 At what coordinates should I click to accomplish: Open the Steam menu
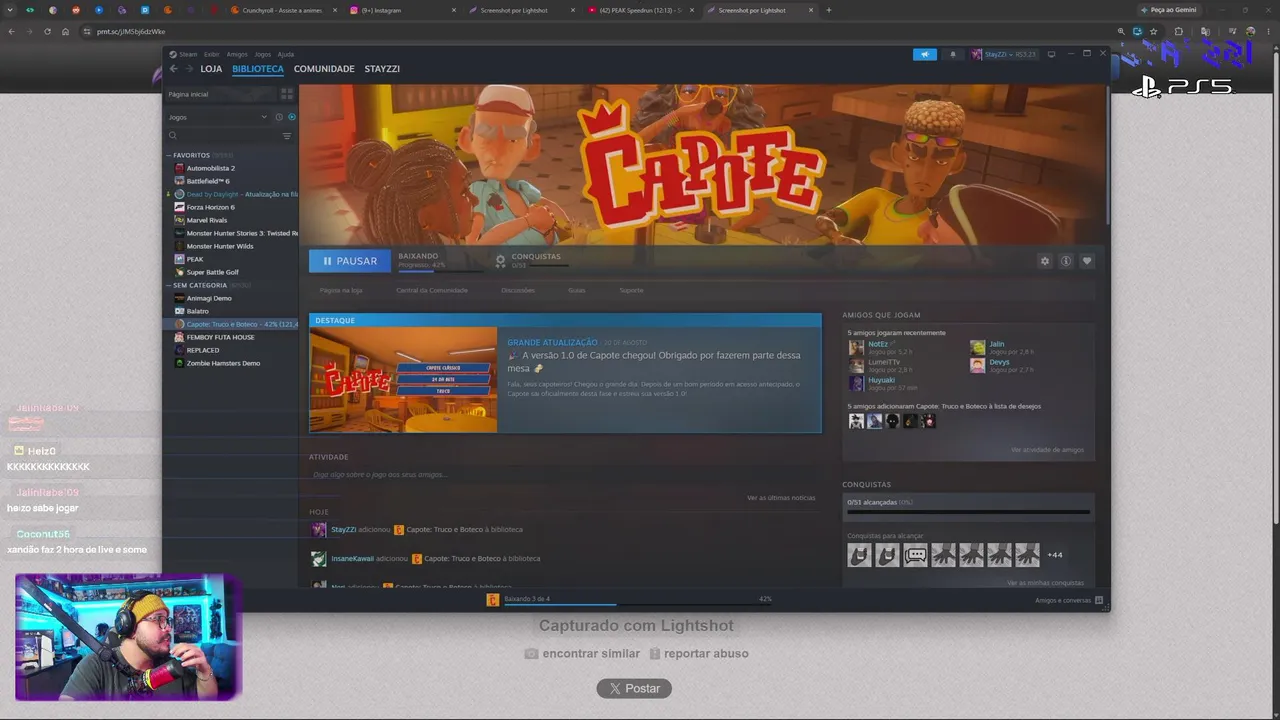(184, 54)
